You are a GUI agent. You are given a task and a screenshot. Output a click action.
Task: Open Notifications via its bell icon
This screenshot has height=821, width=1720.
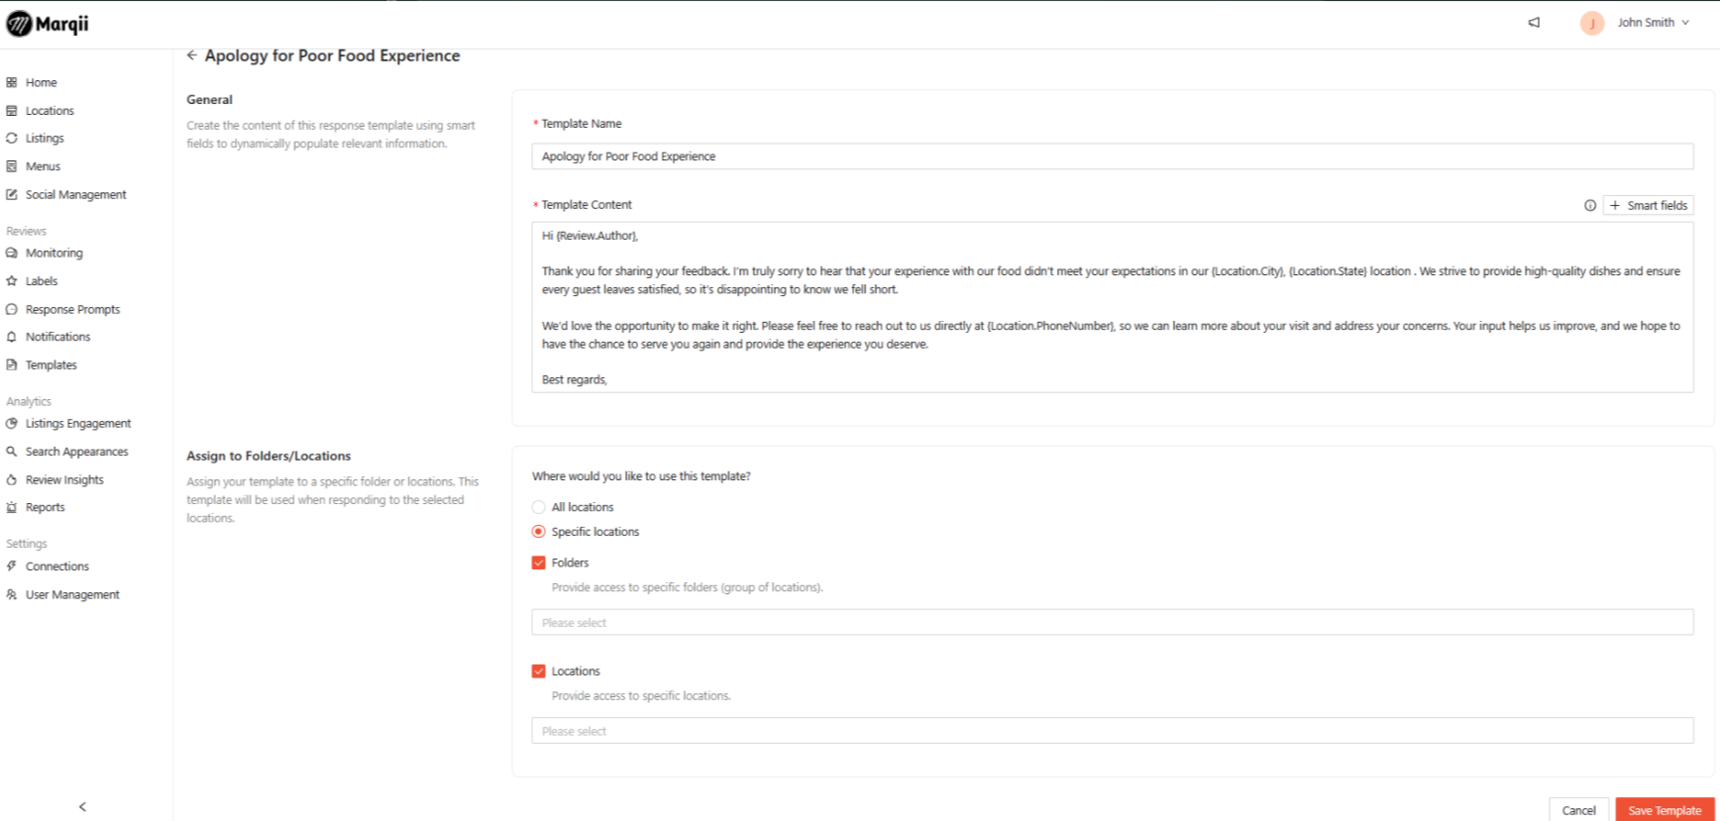(x=12, y=337)
